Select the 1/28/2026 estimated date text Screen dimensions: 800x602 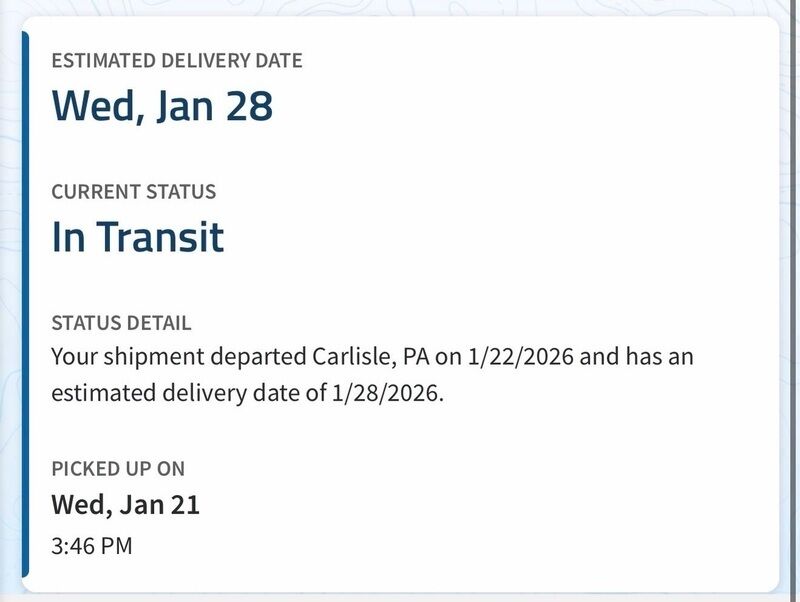point(385,392)
